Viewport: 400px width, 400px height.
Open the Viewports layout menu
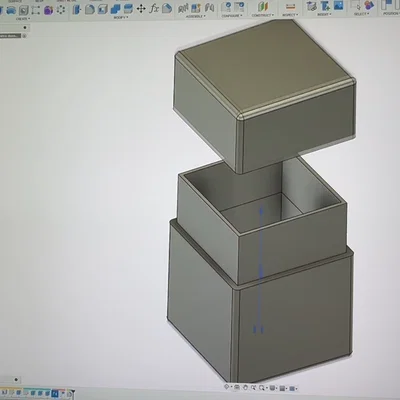tap(293, 389)
